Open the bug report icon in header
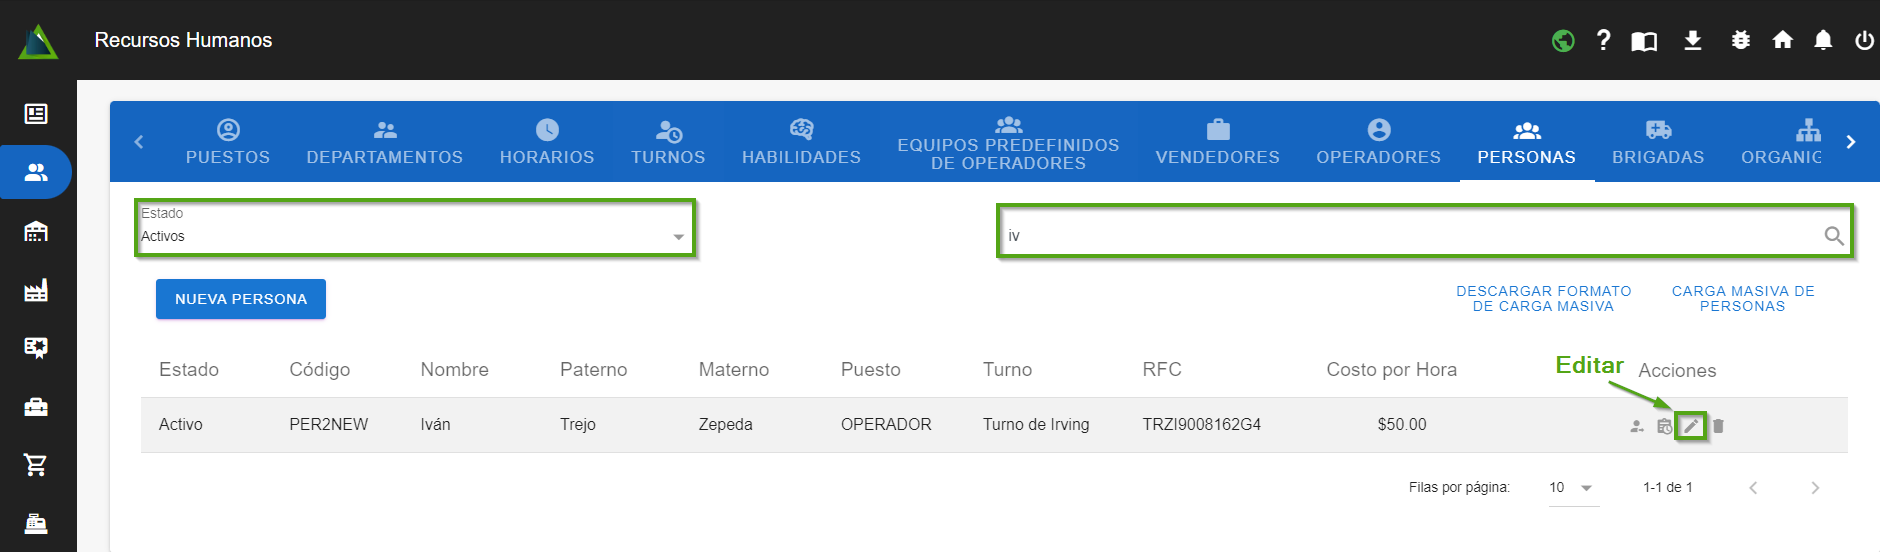The image size is (1880, 552). 1740,40
